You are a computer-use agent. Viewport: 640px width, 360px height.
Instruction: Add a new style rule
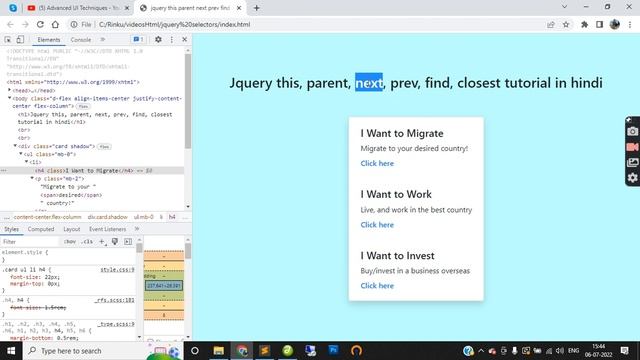(102, 242)
